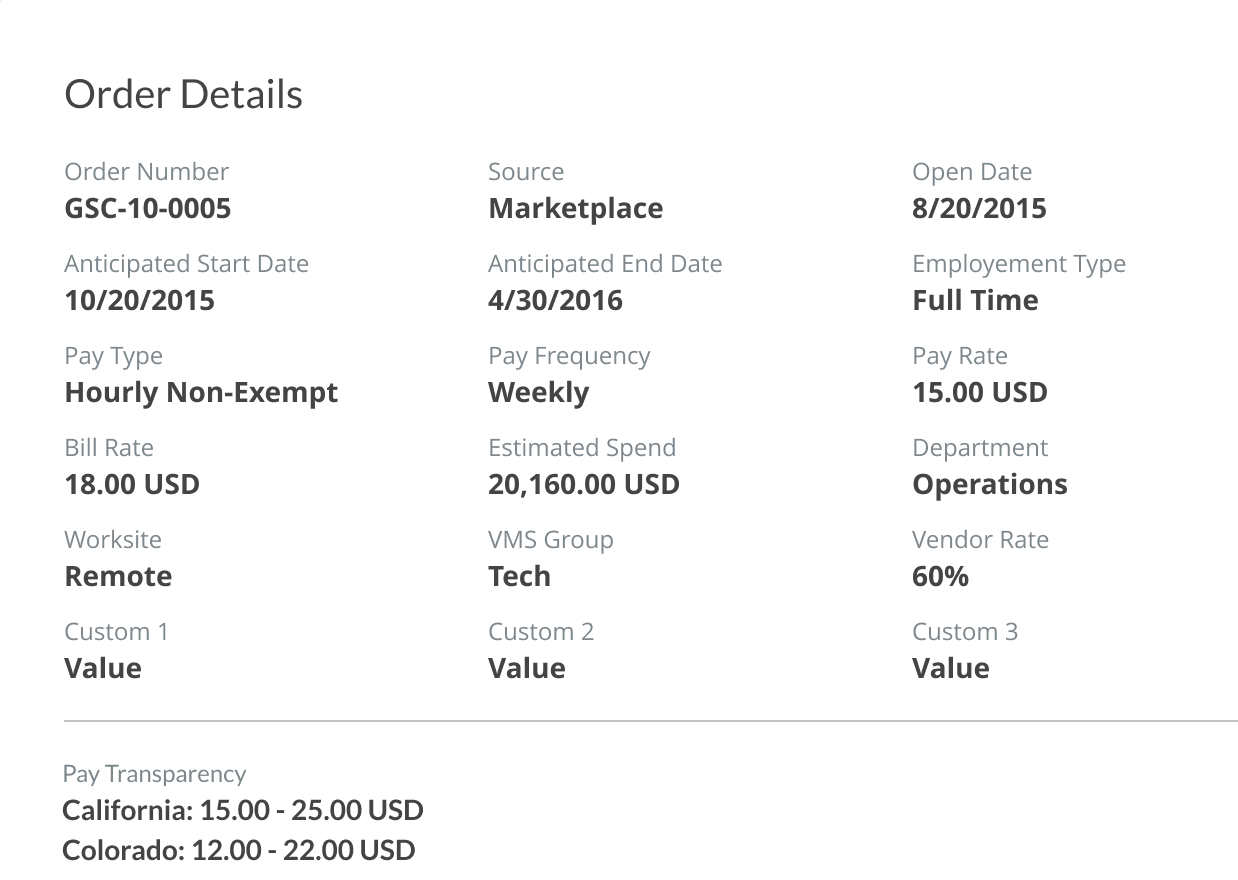Select start date 10/20/2015

(x=140, y=300)
